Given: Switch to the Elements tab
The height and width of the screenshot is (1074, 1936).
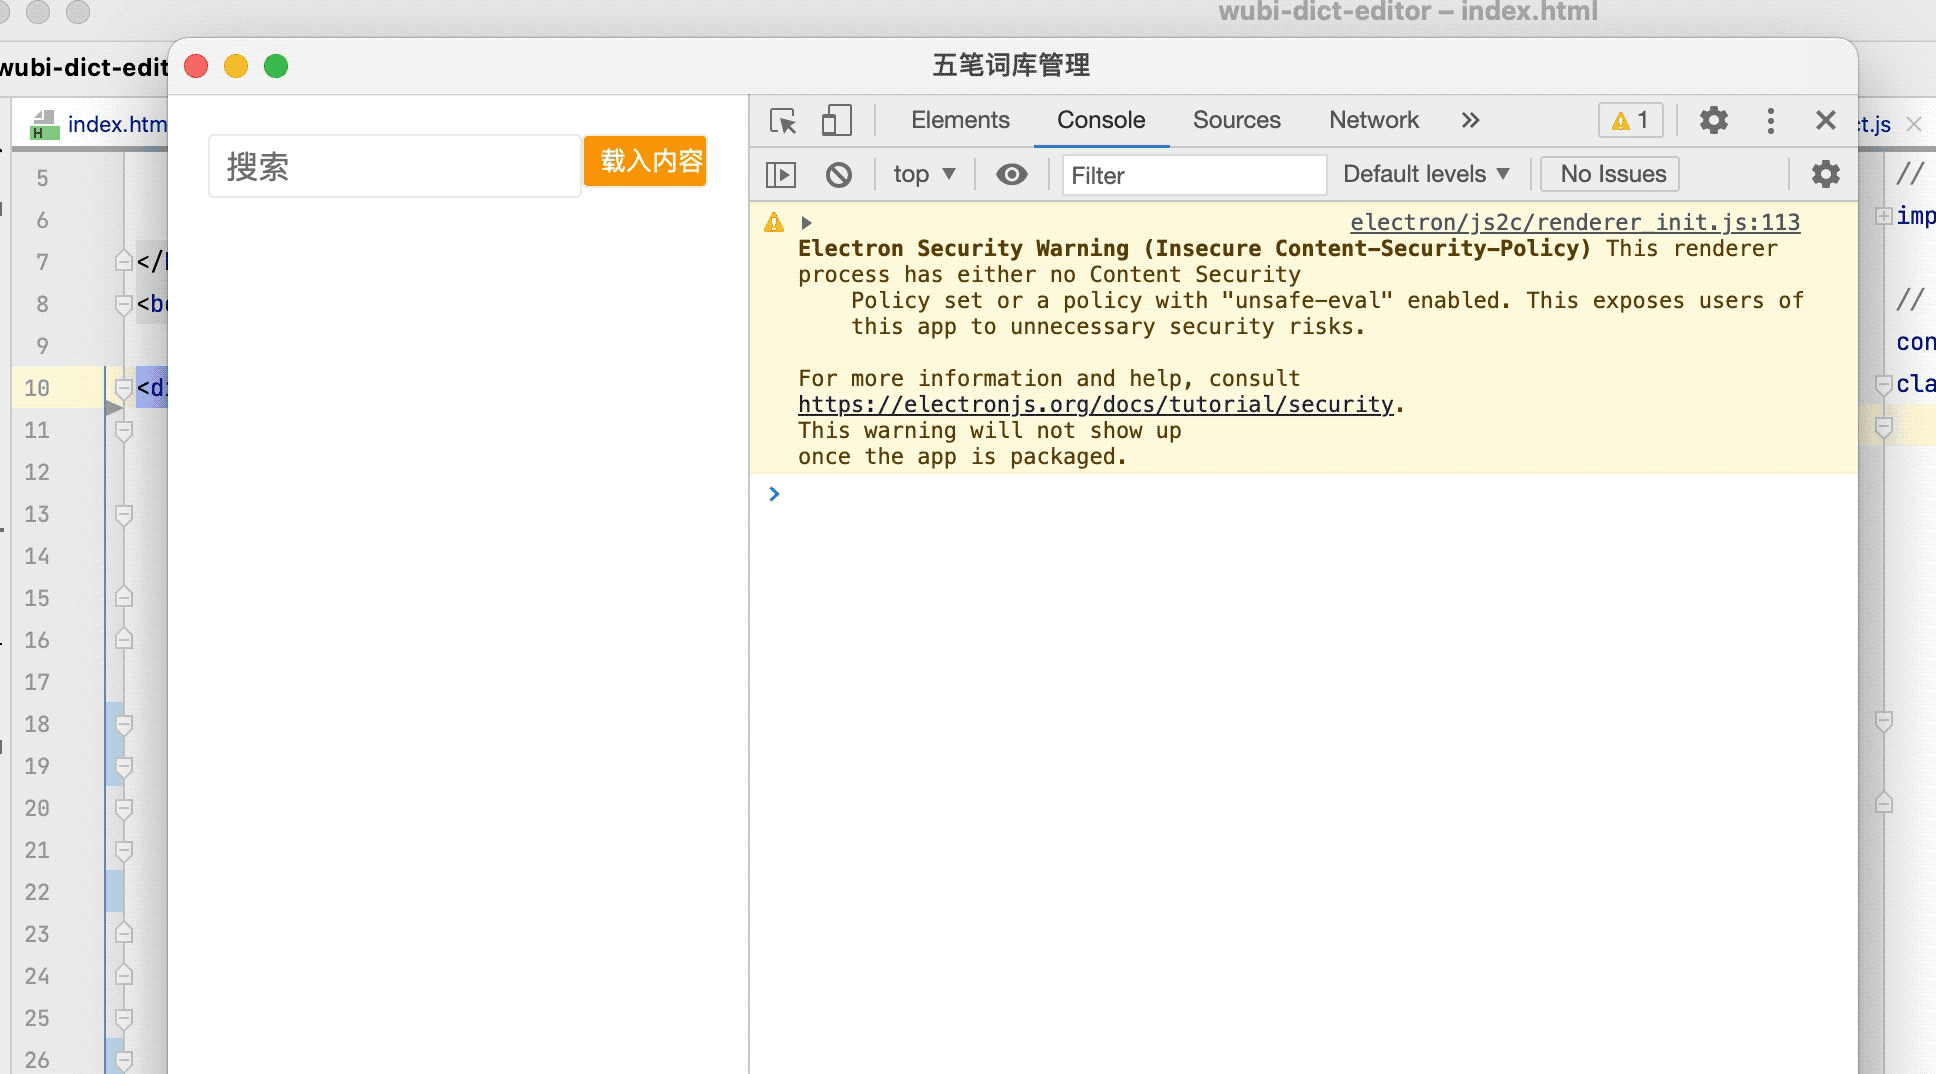Looking at the screenshot, I should 960,121.
